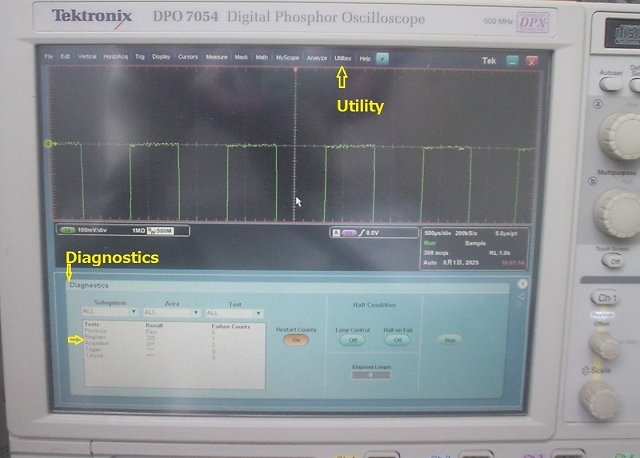640x458 pixels.
Task: Toggle Halt on Fail Off button
Action: point(398,340)
